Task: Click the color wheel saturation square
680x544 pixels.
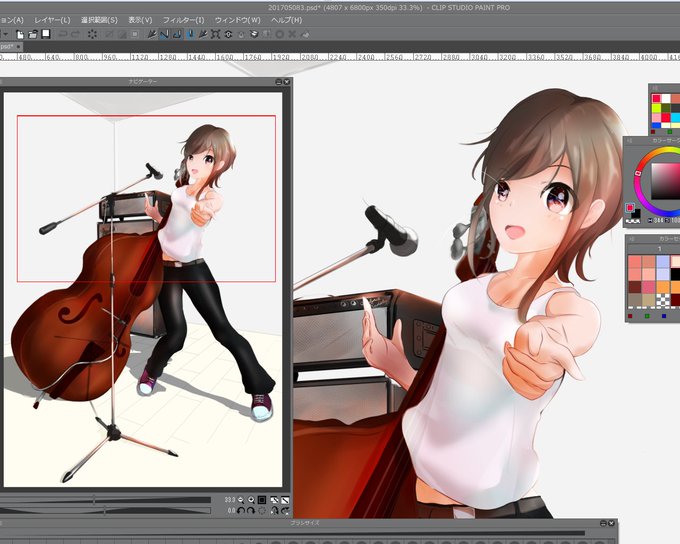Action: (666, 181)
